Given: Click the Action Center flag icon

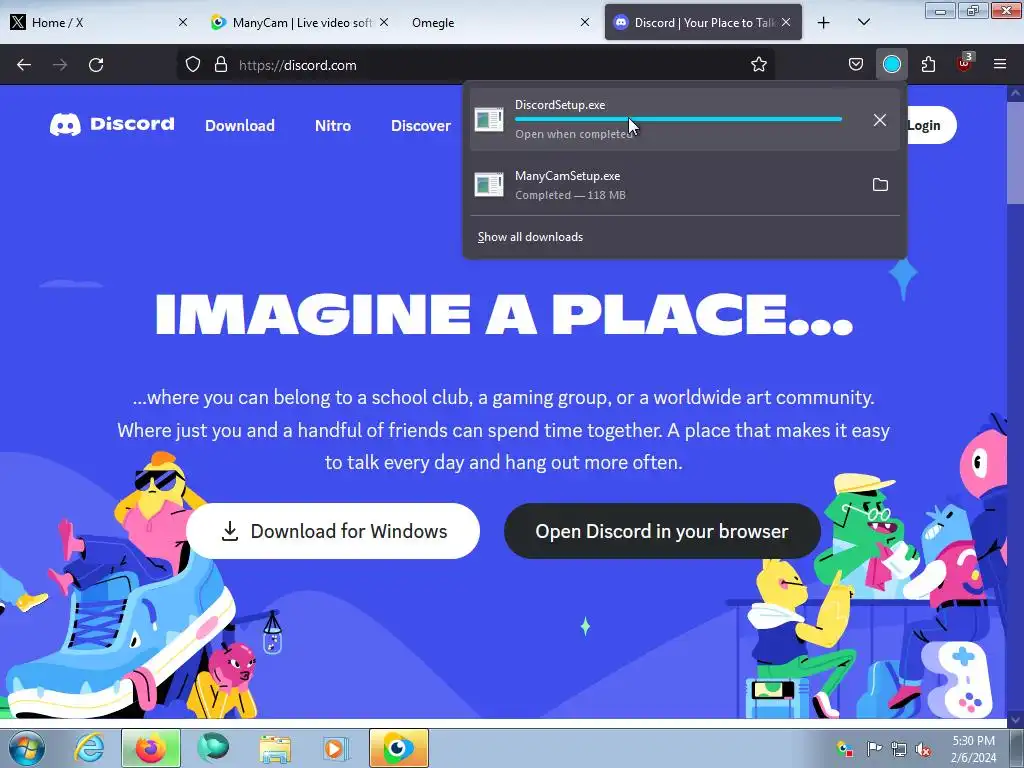Looking at the screenshot, I should 874,749.
